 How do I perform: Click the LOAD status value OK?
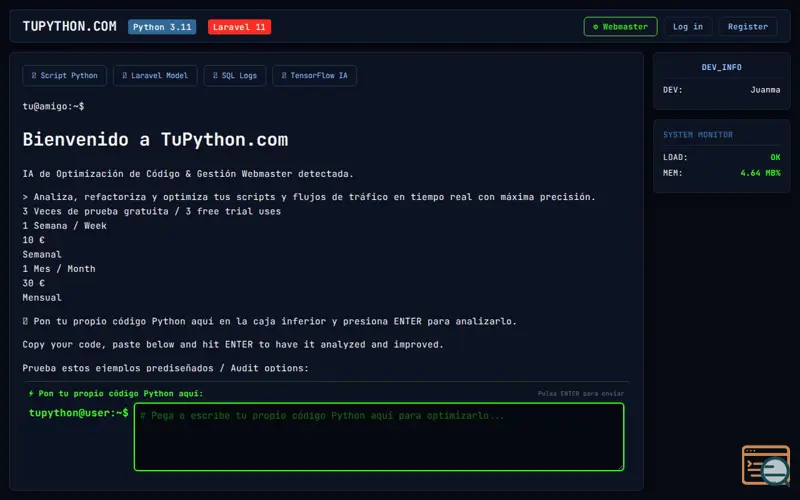click(x=775, y=157)
